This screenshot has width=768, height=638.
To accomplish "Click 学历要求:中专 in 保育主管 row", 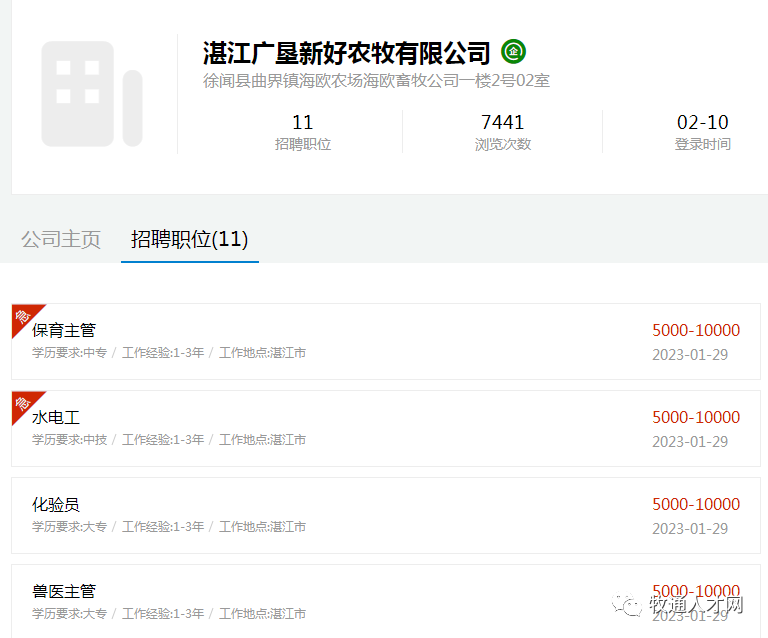I will tap(69, 353).
